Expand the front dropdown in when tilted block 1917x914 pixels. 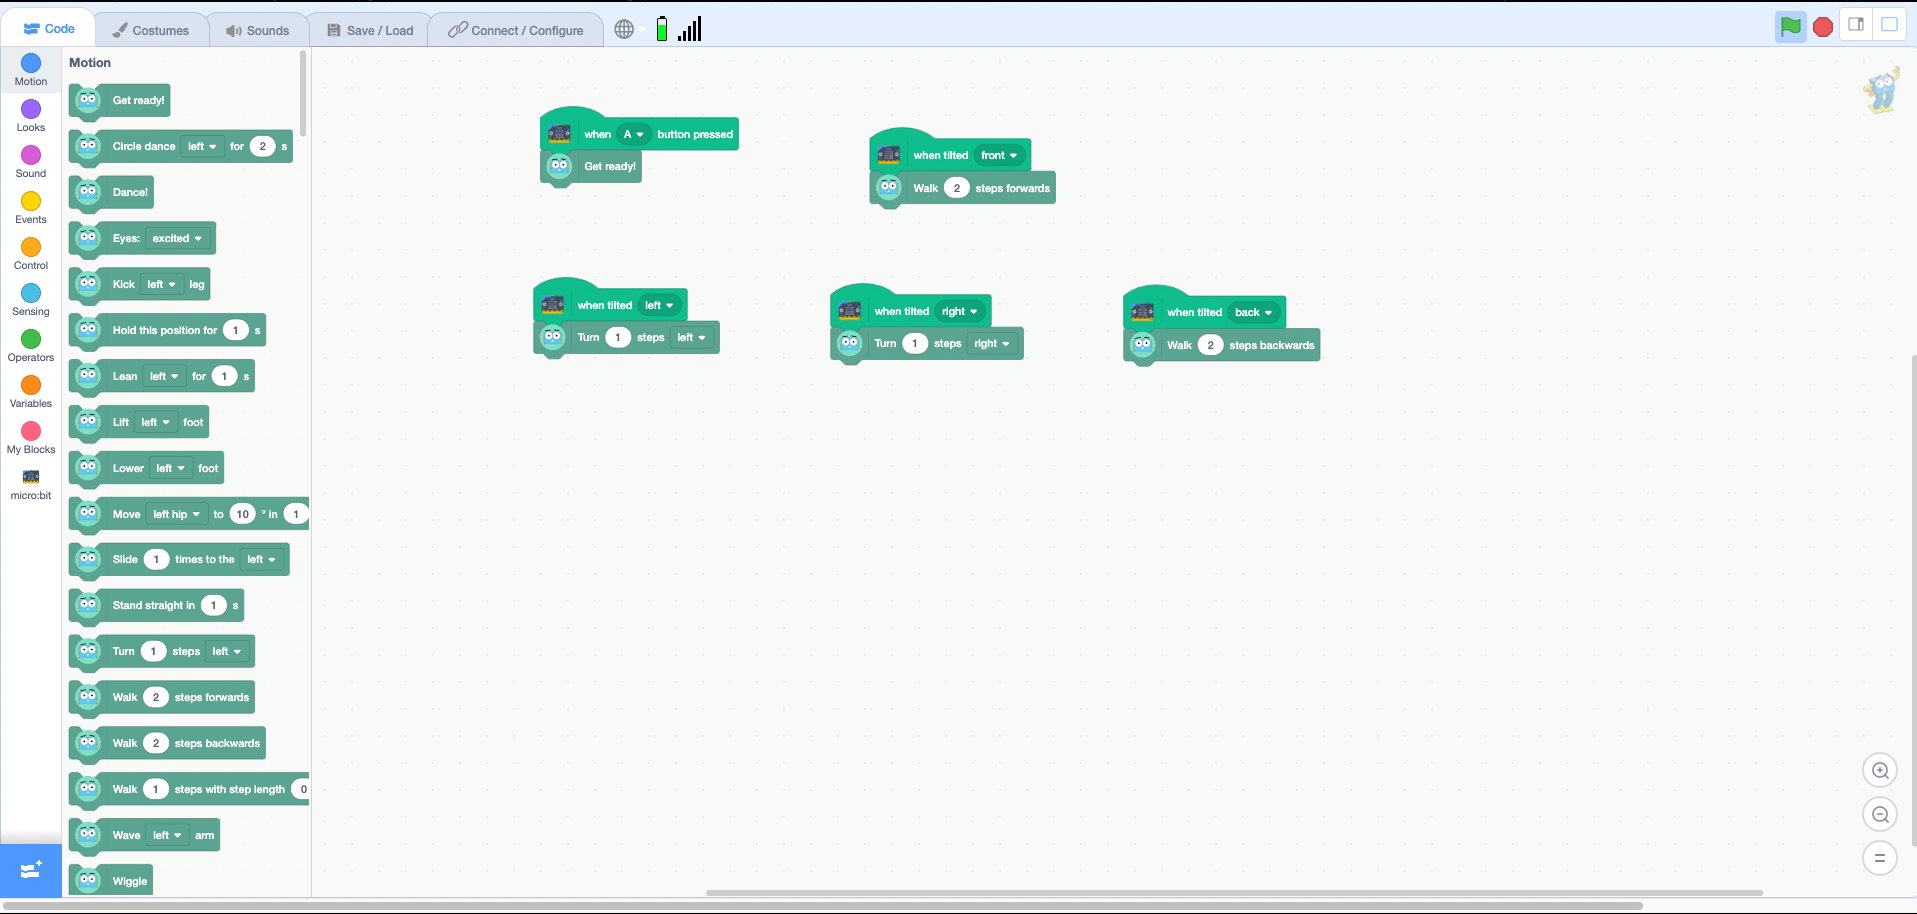(x=999, y=155)
